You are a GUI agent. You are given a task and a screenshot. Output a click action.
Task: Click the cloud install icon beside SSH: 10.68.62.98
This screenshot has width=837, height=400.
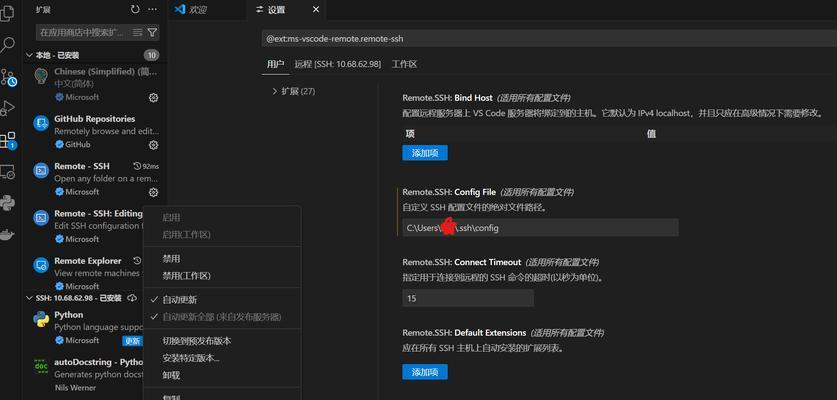[x=132, y=298]
